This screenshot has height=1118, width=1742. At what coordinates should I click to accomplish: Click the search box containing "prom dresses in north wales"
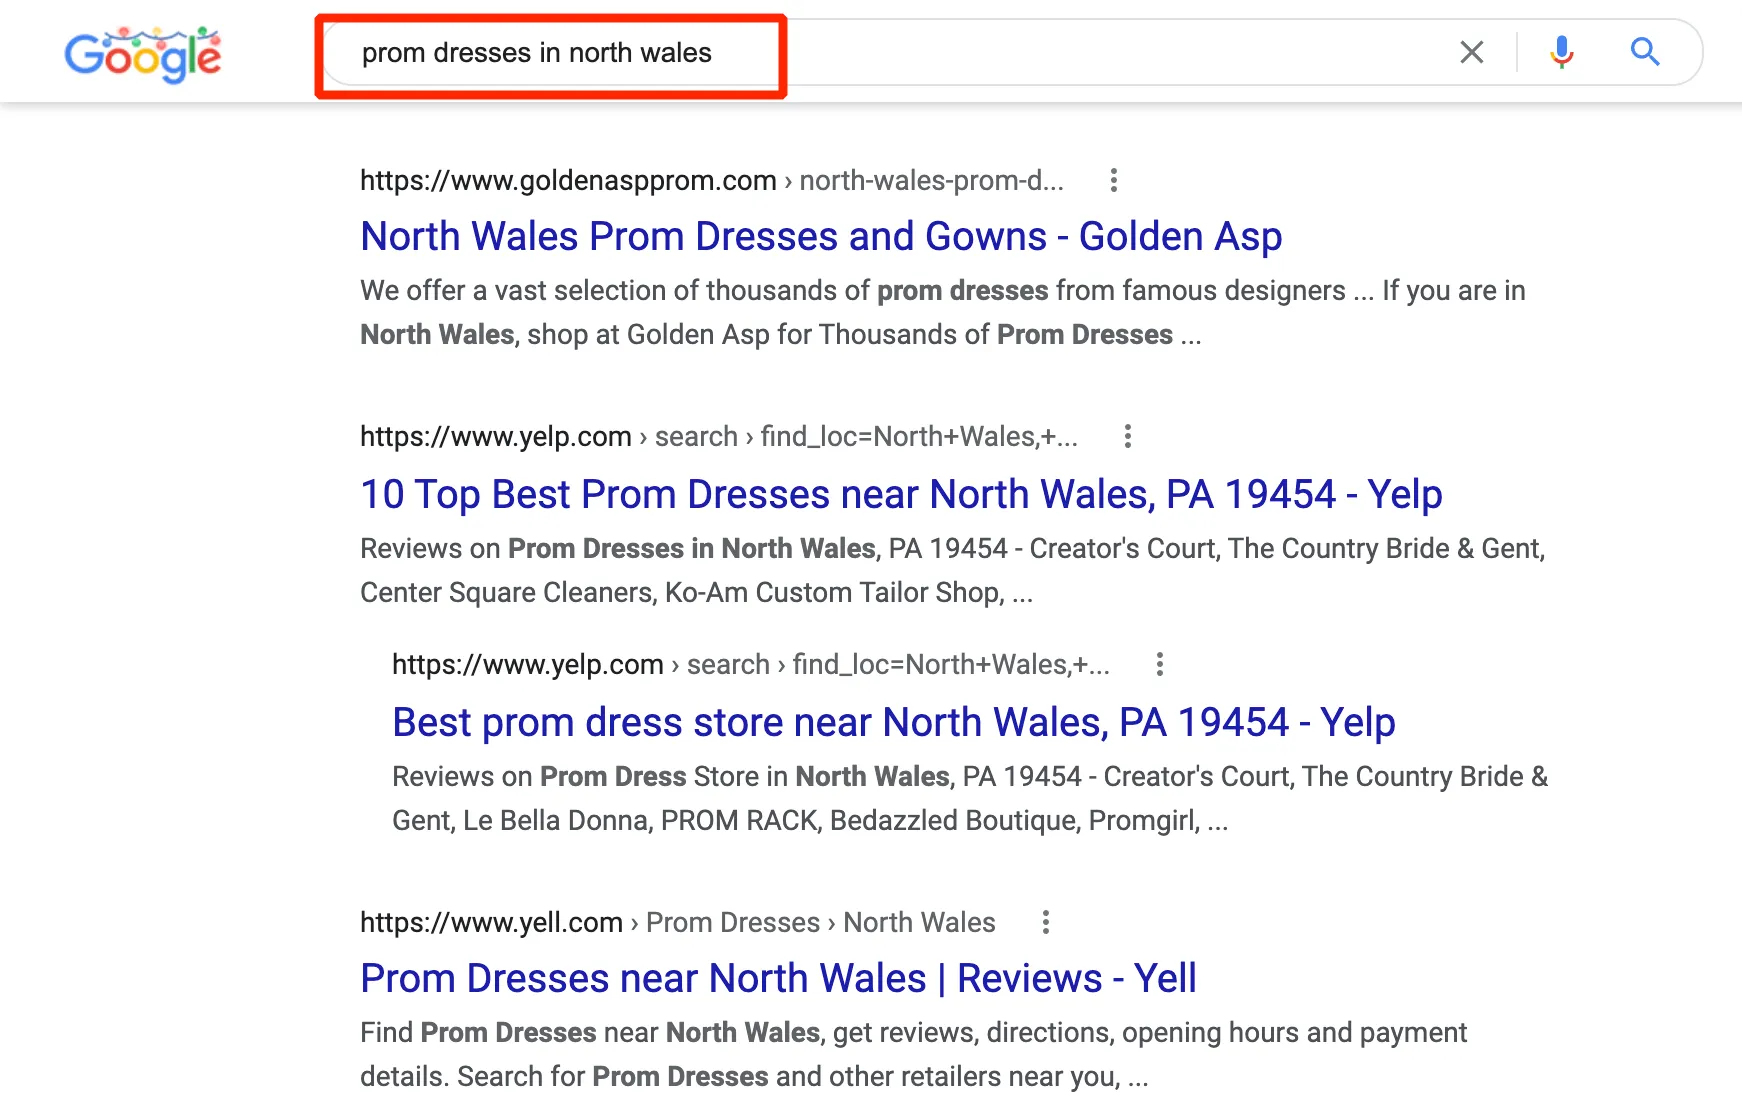coord(900,53)
